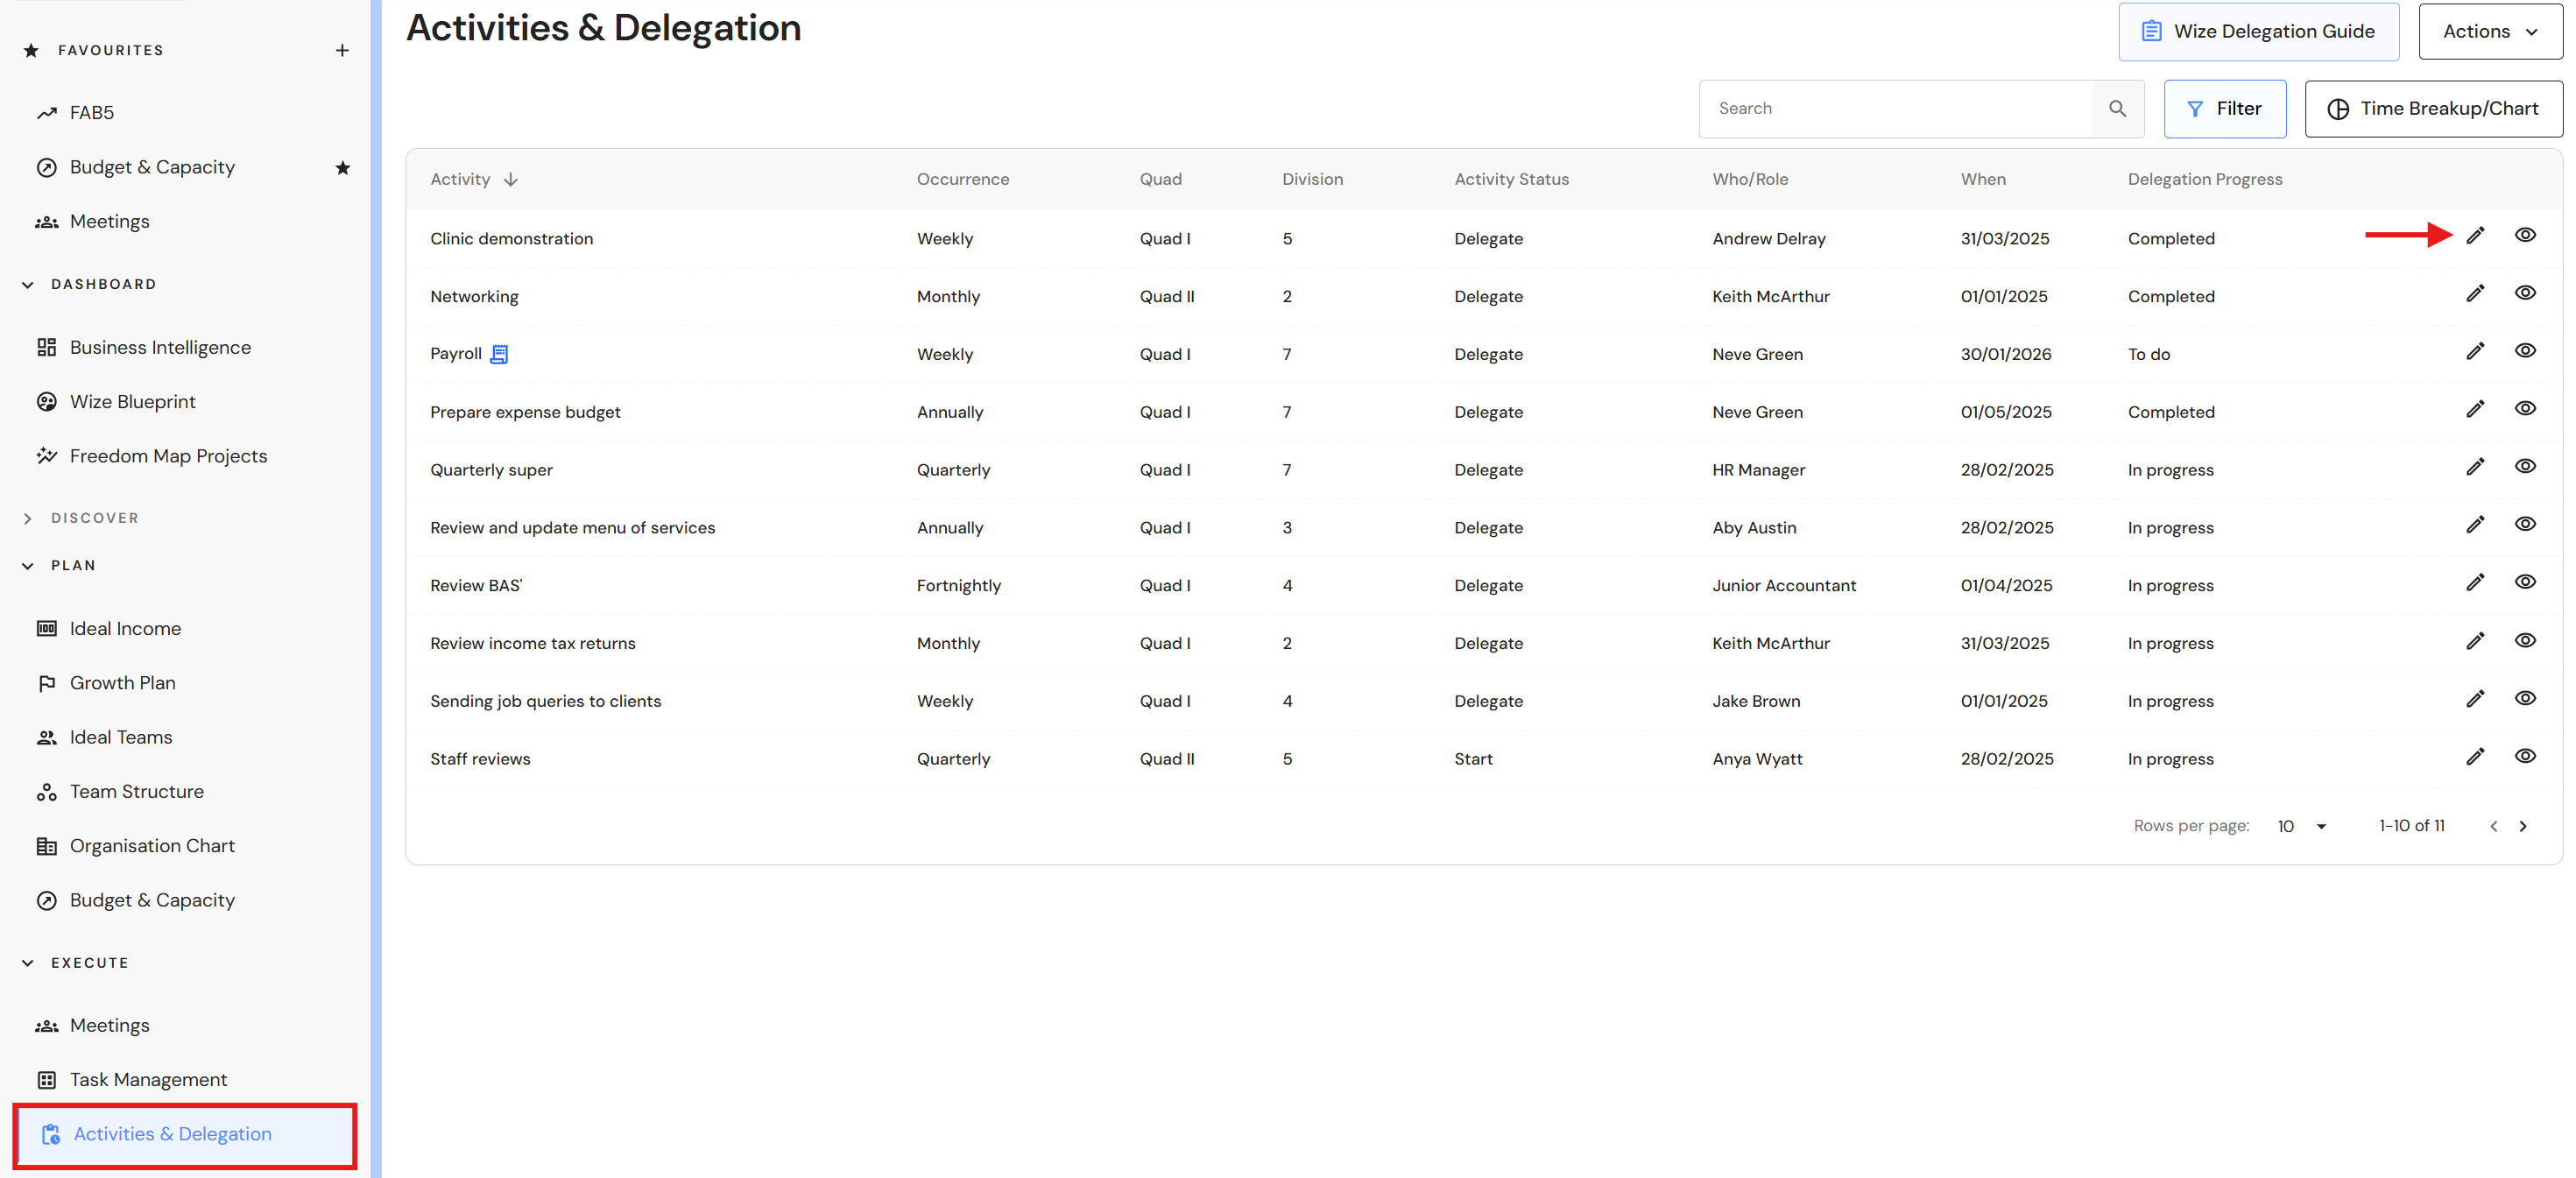View Review BAS' via eye icon
The height and width of the screenshot is (1178, 2576).
pos(2524,583)
